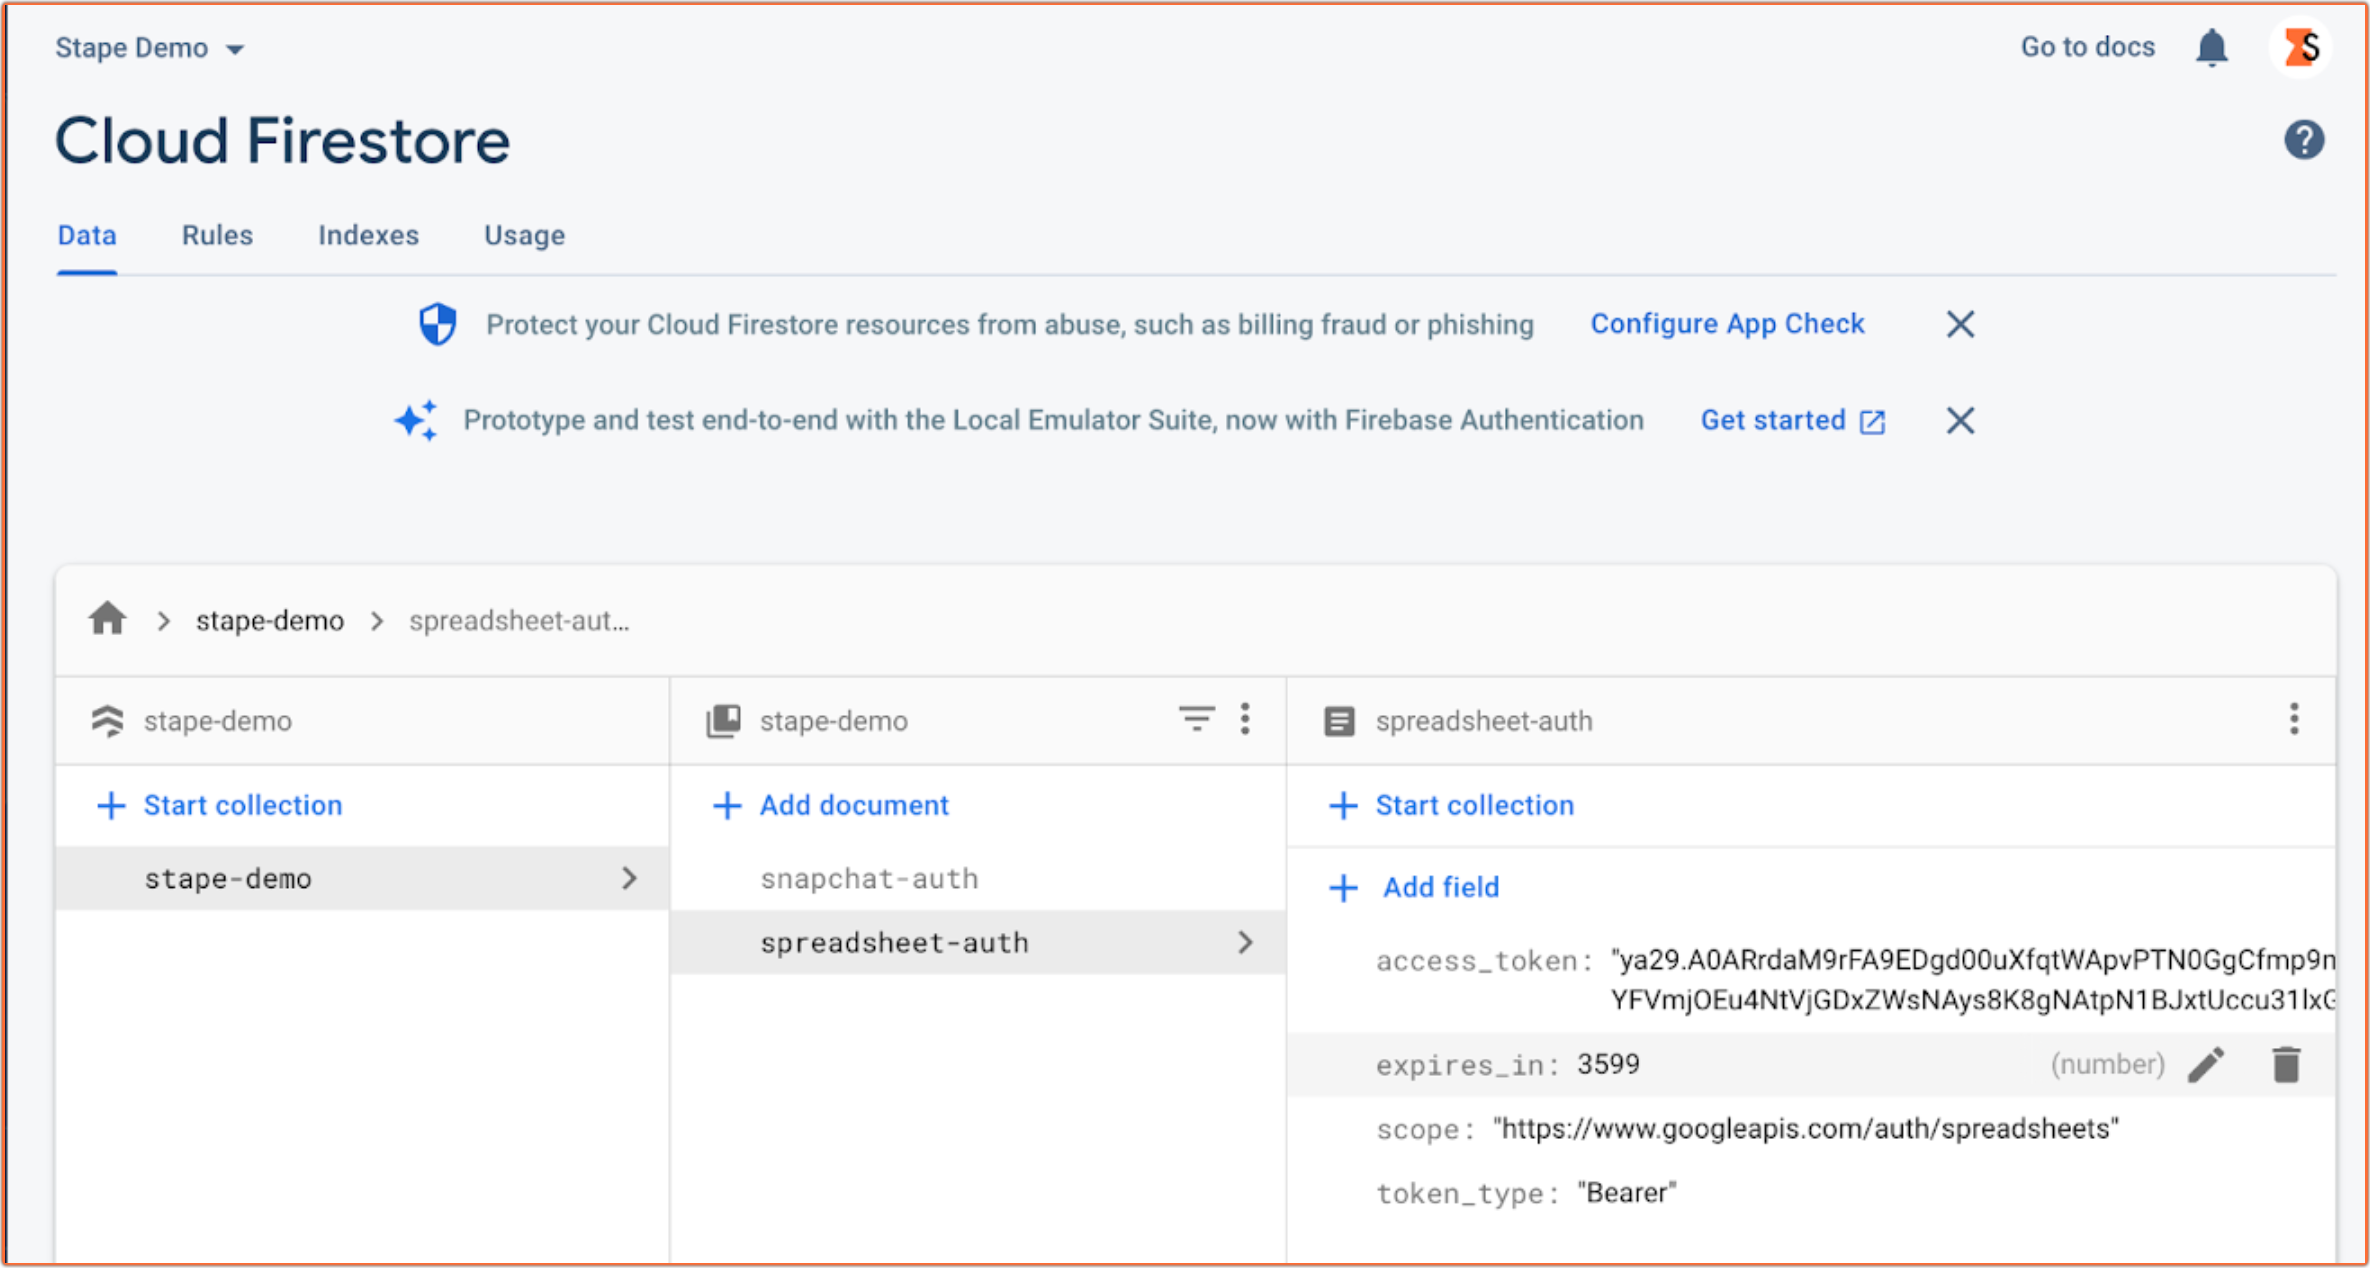Click the Get started link

pos(1773,420)
